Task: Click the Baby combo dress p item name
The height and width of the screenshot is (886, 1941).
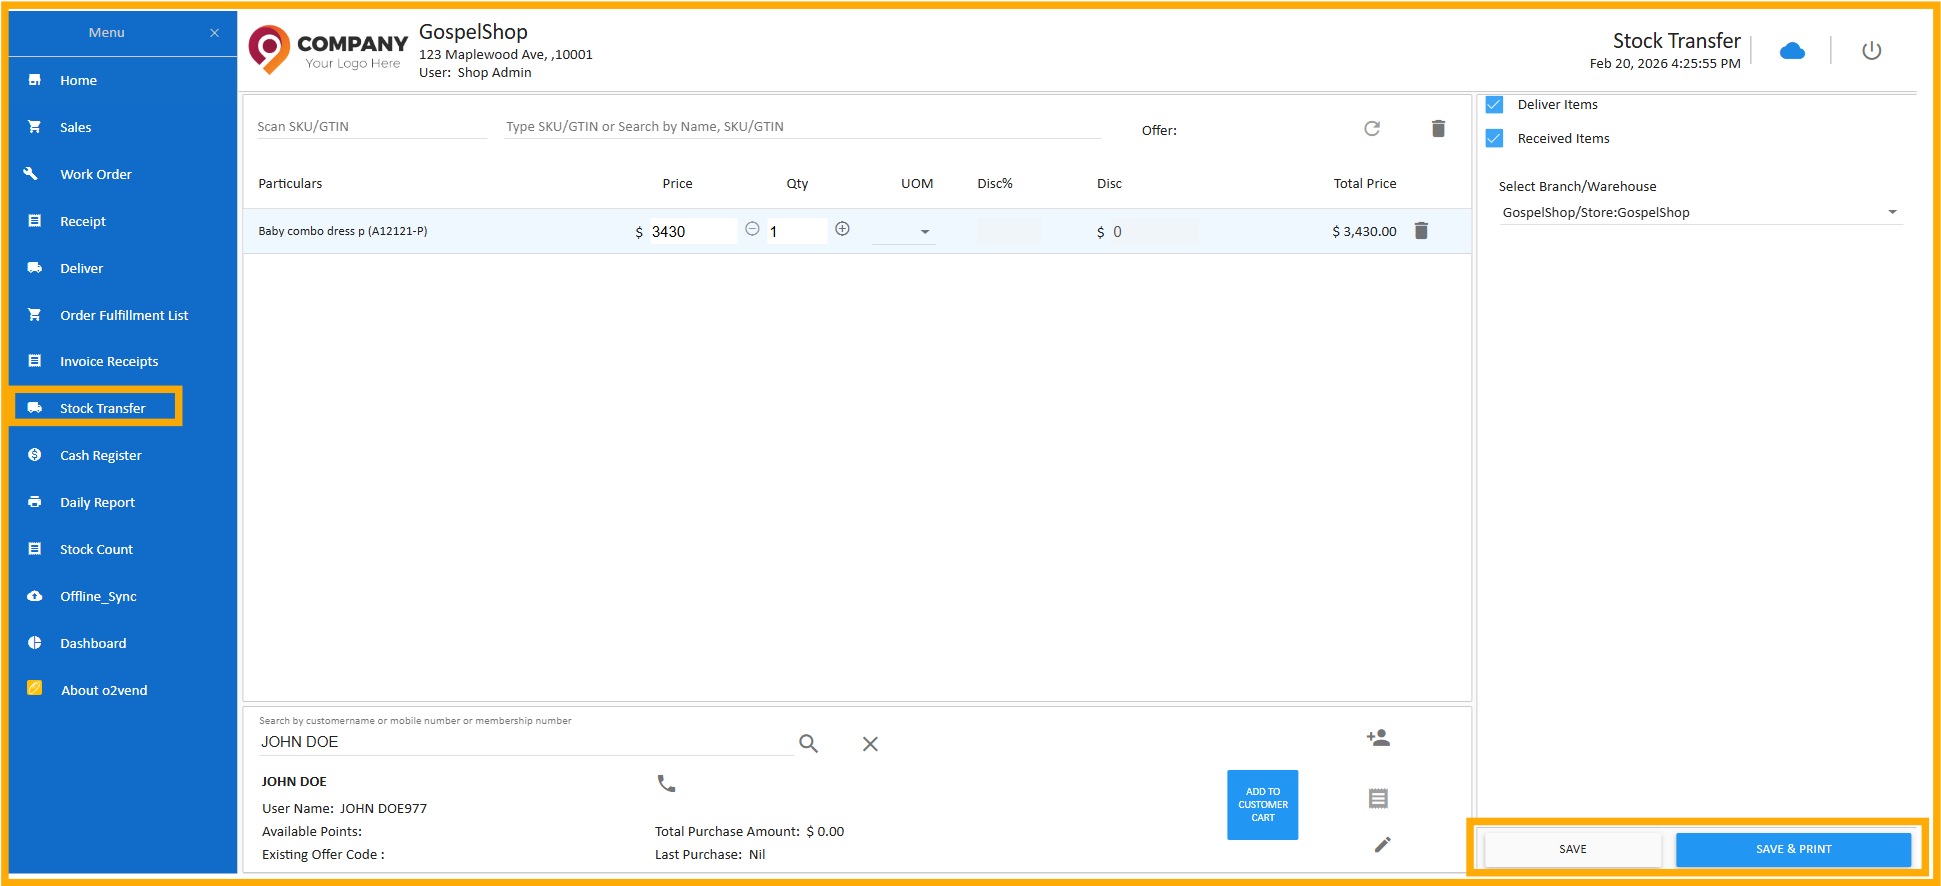Action: pos(343,231)
